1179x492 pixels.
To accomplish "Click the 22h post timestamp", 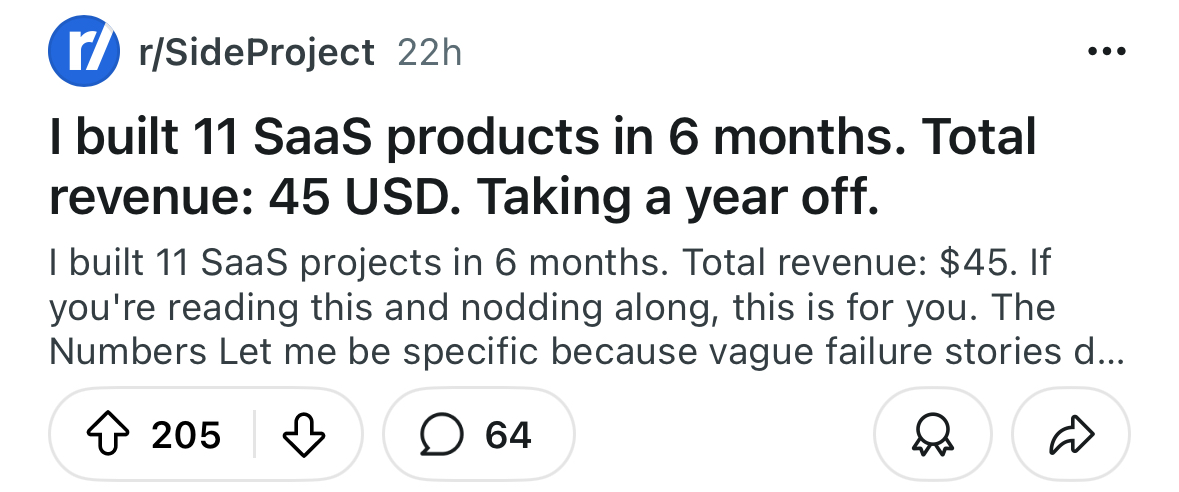I will point(430,52).
